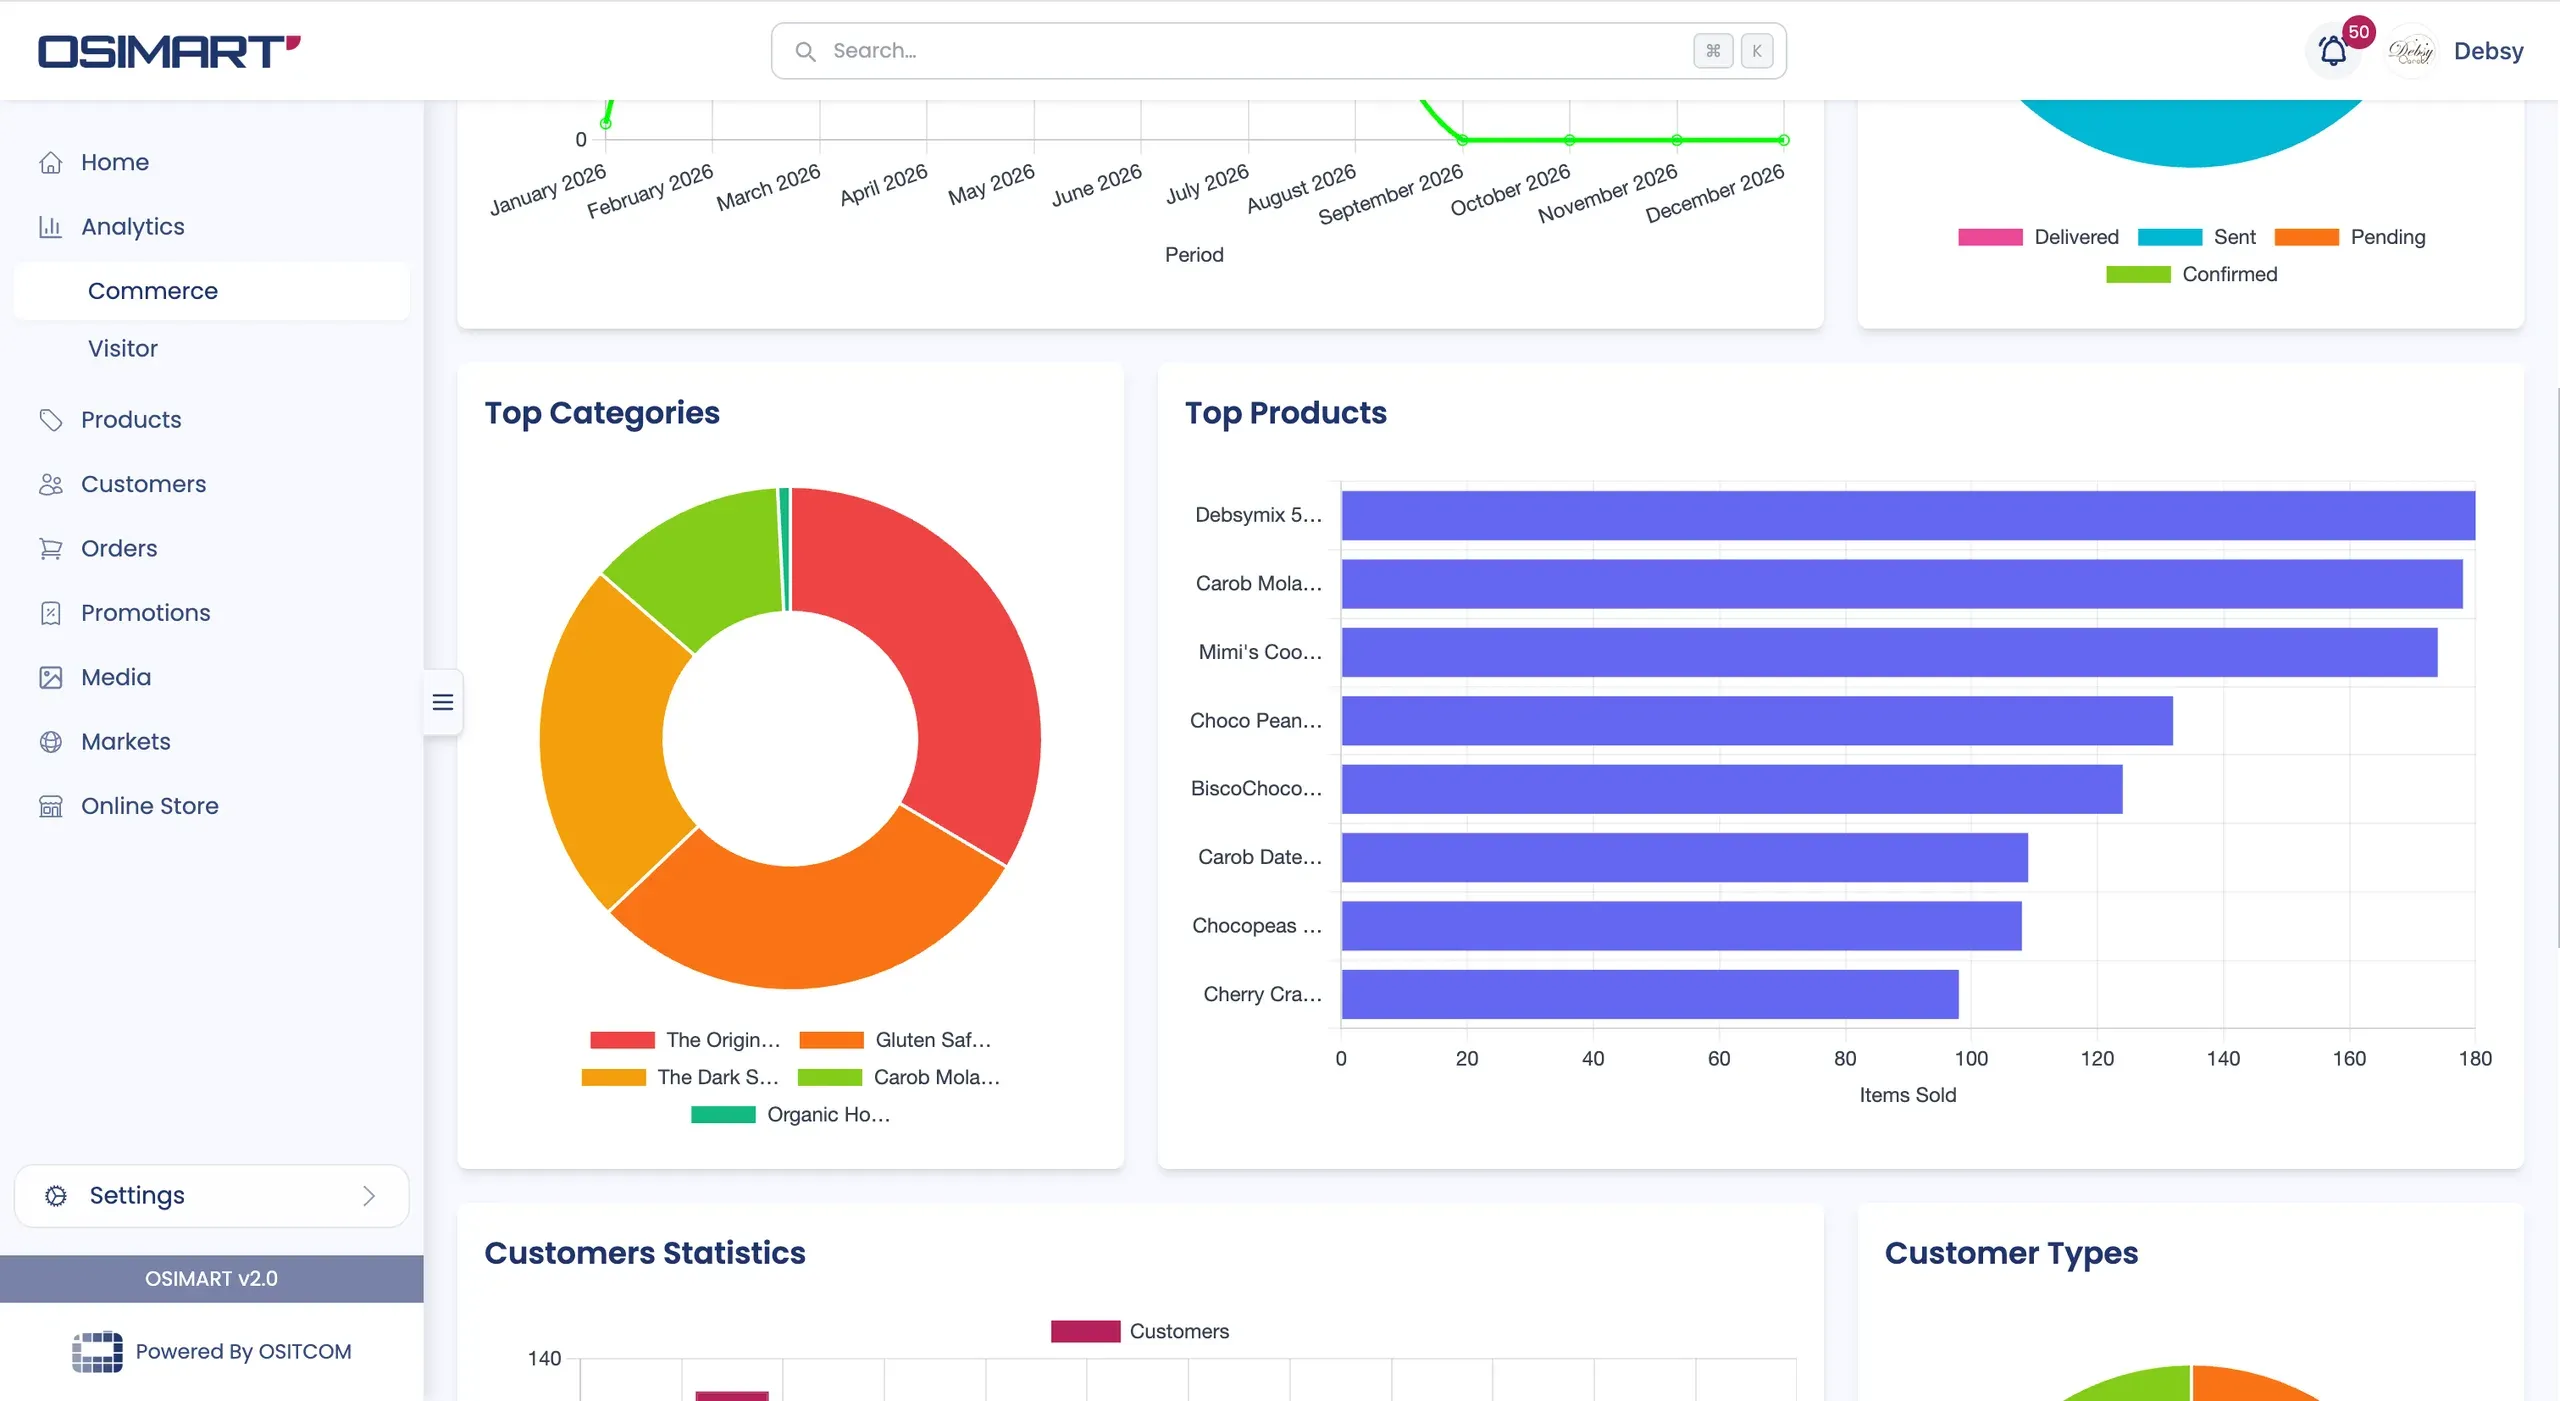
Task: Click the search magnifier icon
Action: coord(805,51)
